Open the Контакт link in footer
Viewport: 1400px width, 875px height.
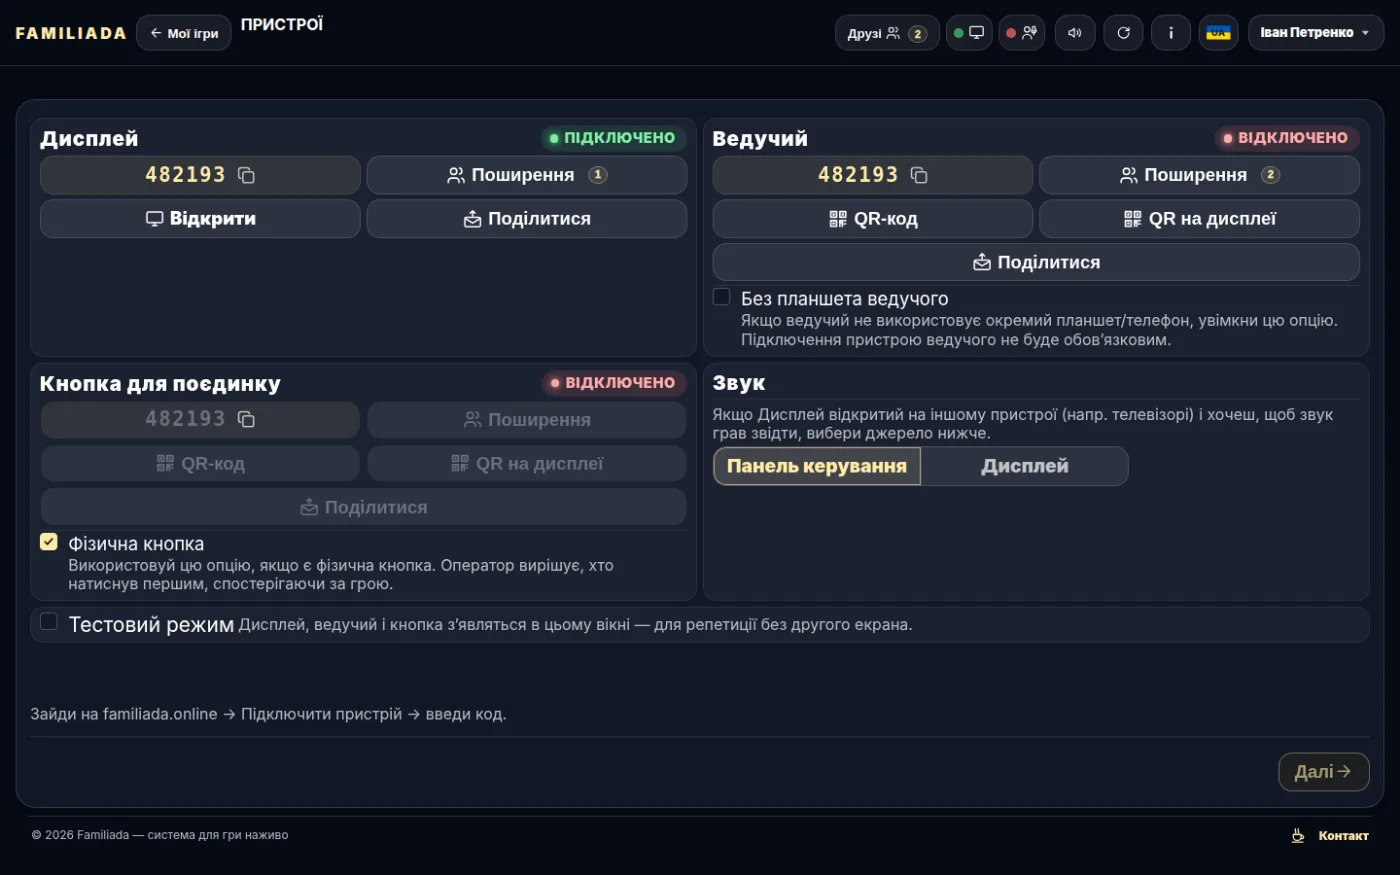point(1343,836)
